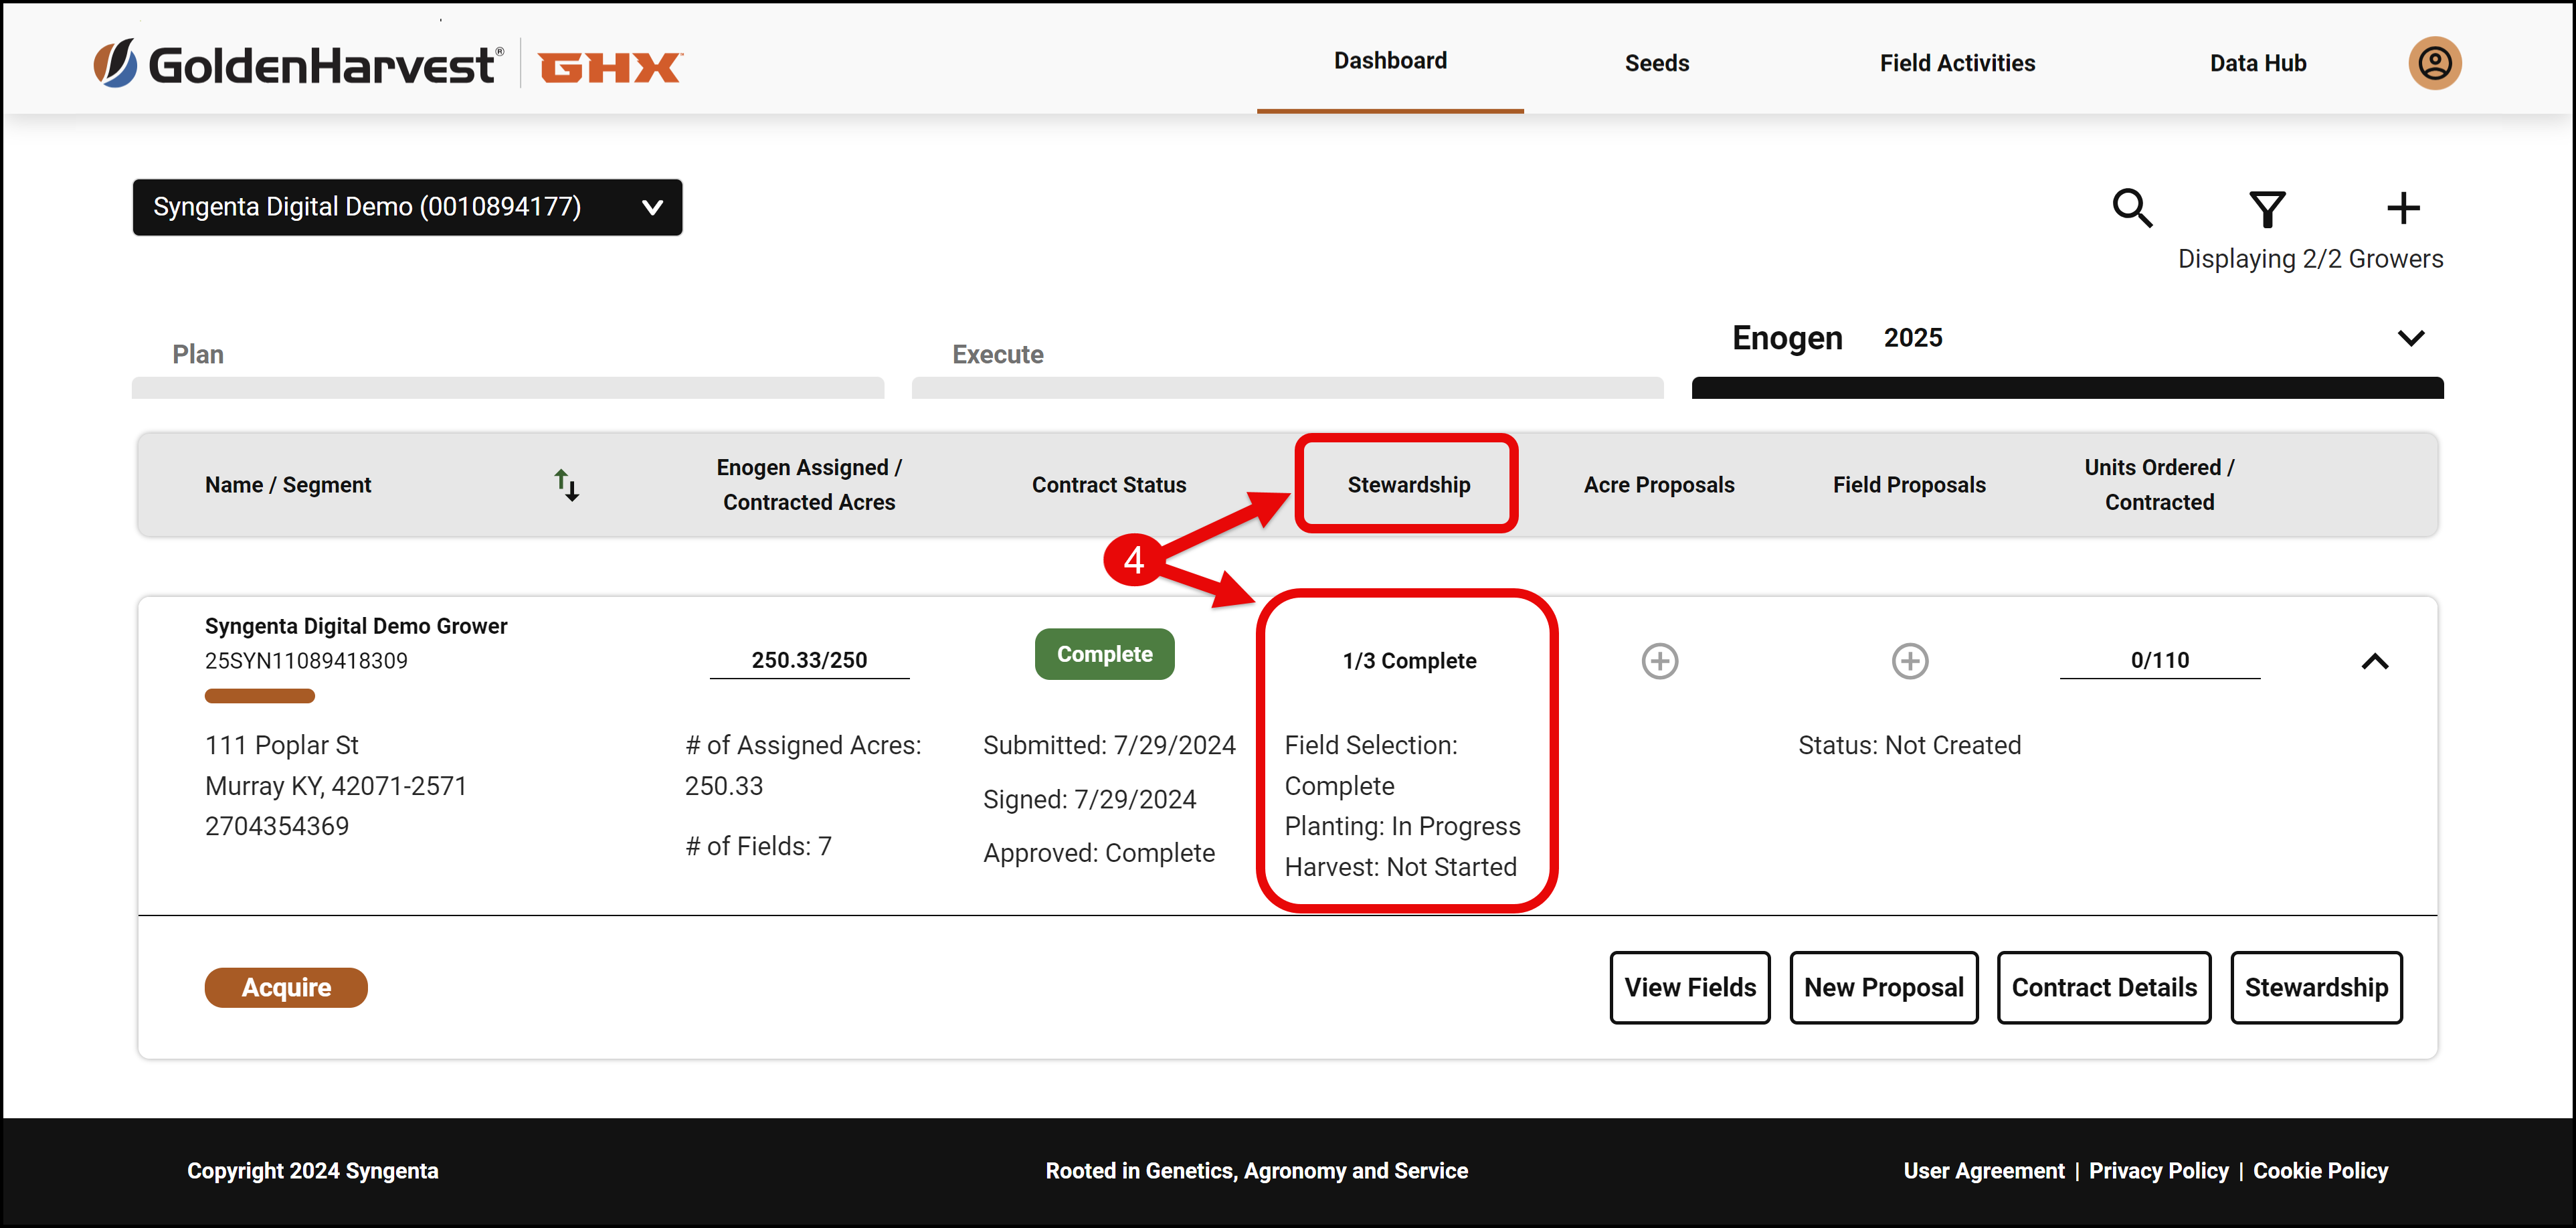Screen dimensions: 2576x1228
Task: Open the growers filter funnel icon
Action: click(x=2267, y=209)
